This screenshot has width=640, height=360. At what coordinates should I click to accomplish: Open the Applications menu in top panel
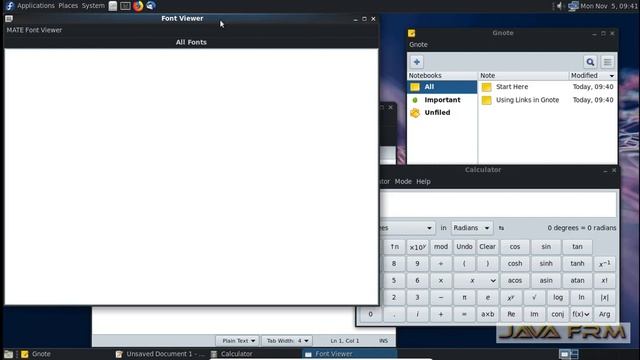[x=36, y=6]
